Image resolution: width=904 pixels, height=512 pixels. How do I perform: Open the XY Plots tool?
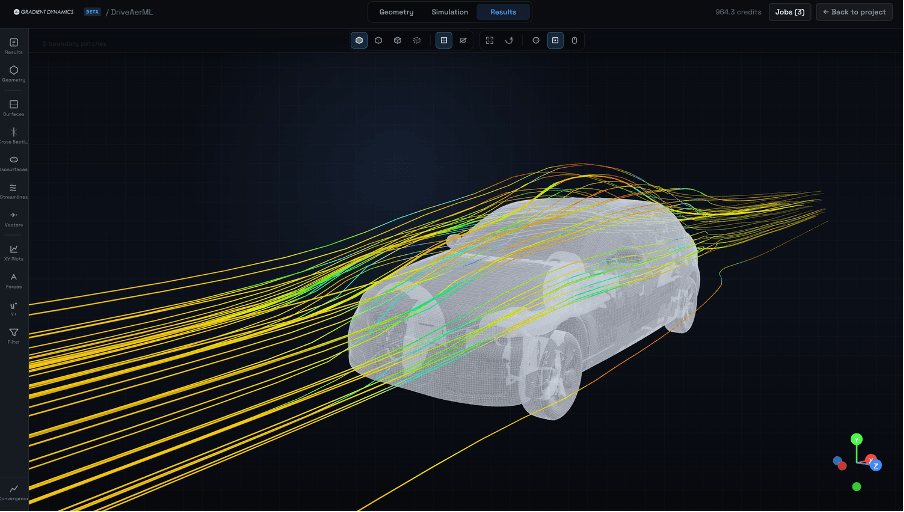pos(14,253)
